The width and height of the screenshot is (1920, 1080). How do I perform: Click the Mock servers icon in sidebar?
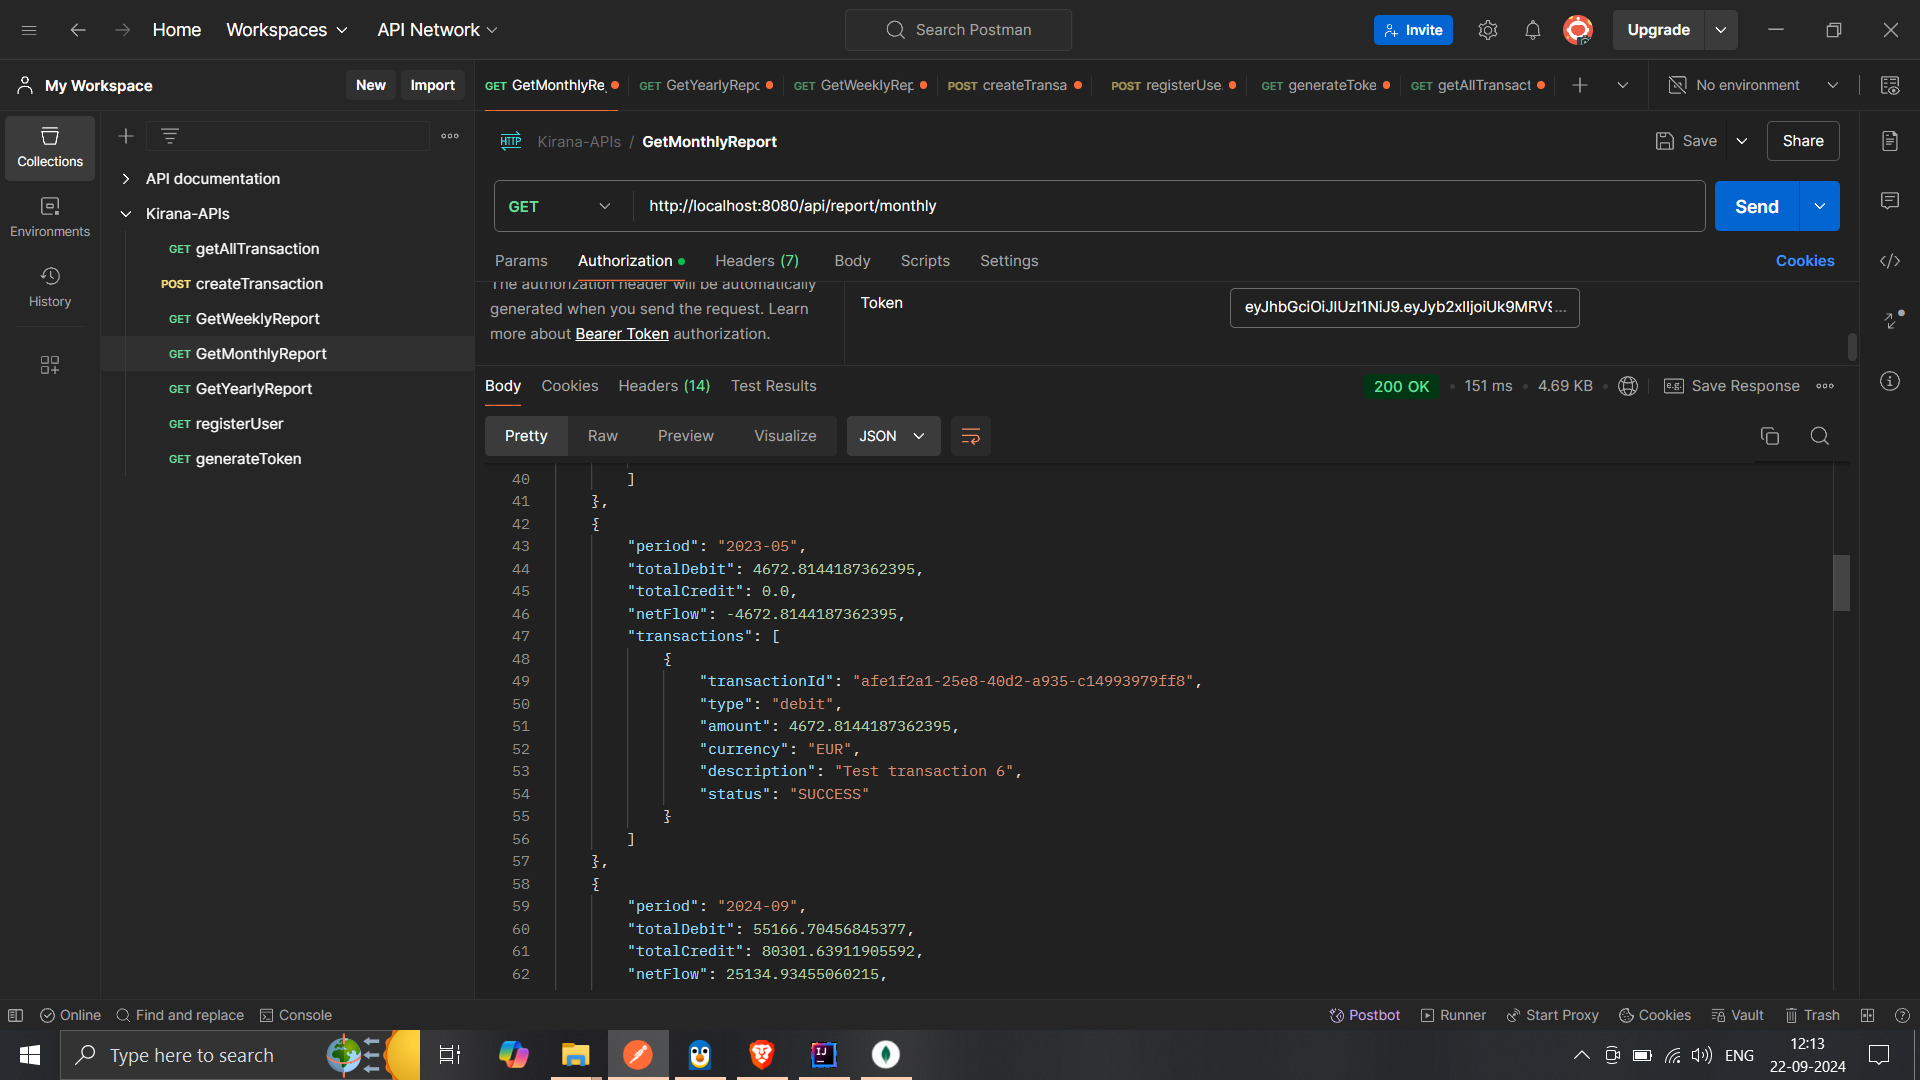[50, 365]
